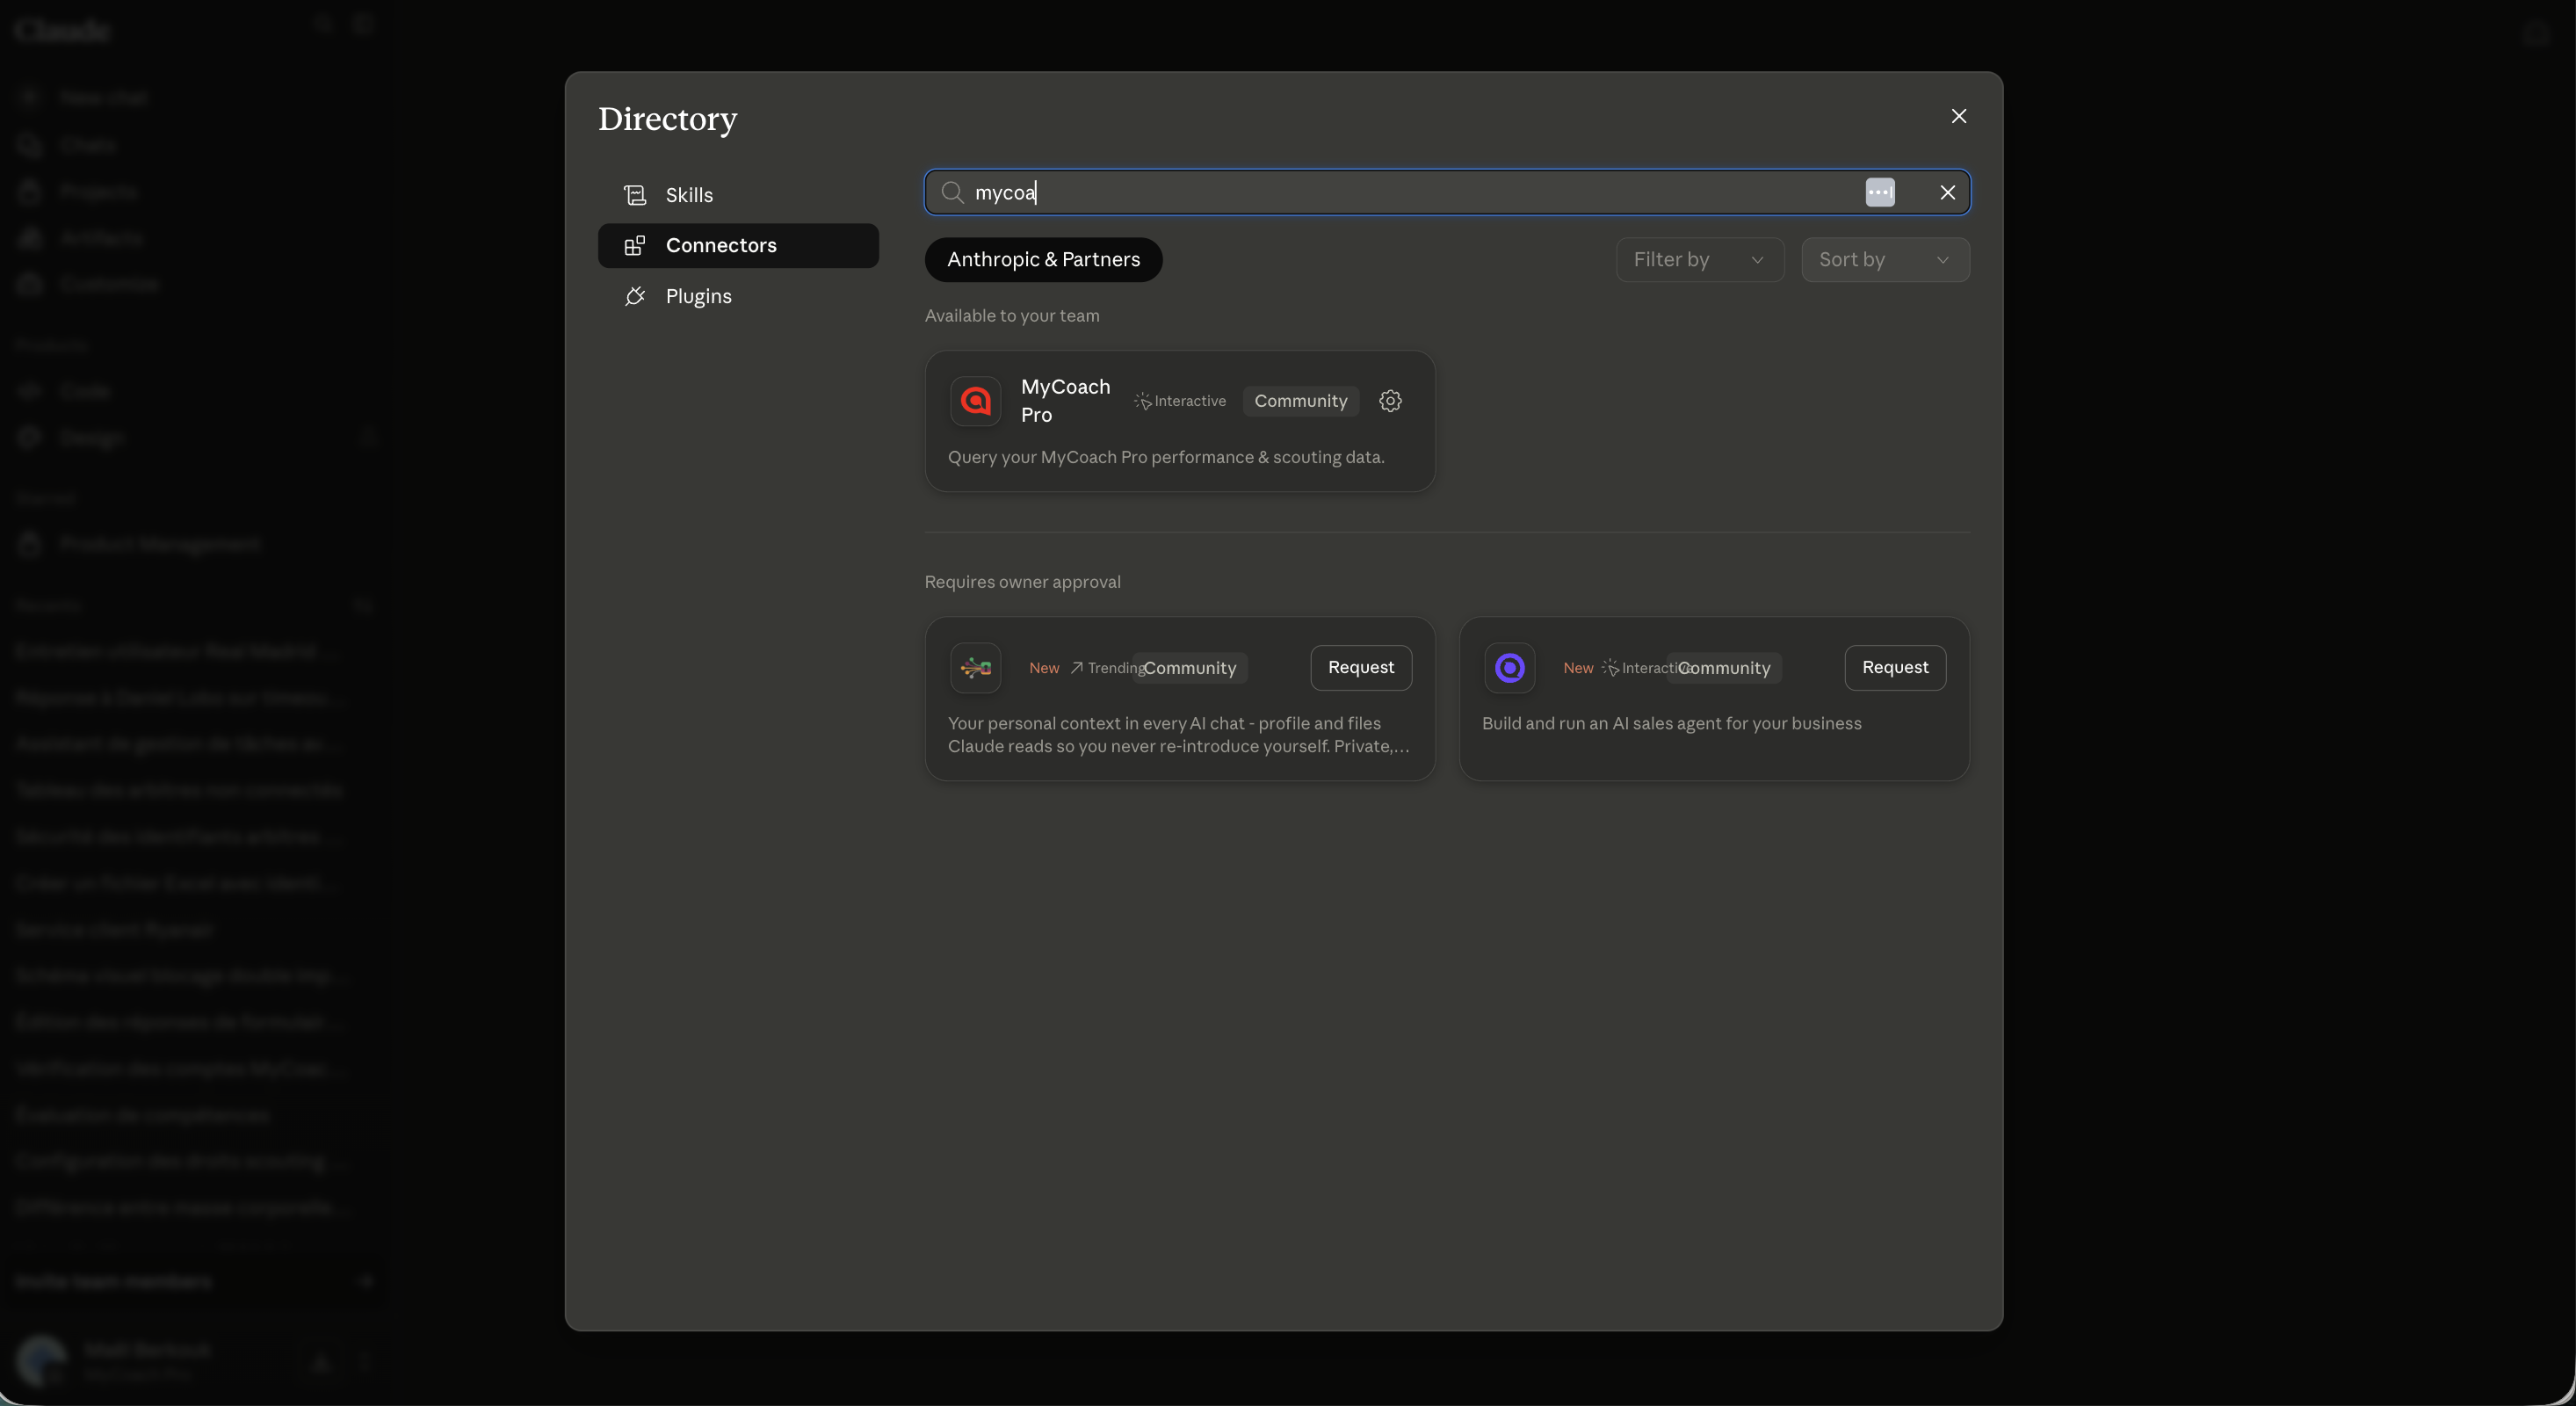Screen dimensions: 2576x1406
Task: Switch to the Plugins section
Action: (x=738, y=296)
